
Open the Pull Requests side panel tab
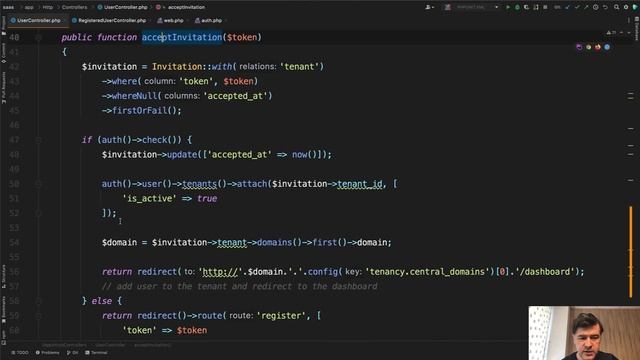tap(3, 87)
